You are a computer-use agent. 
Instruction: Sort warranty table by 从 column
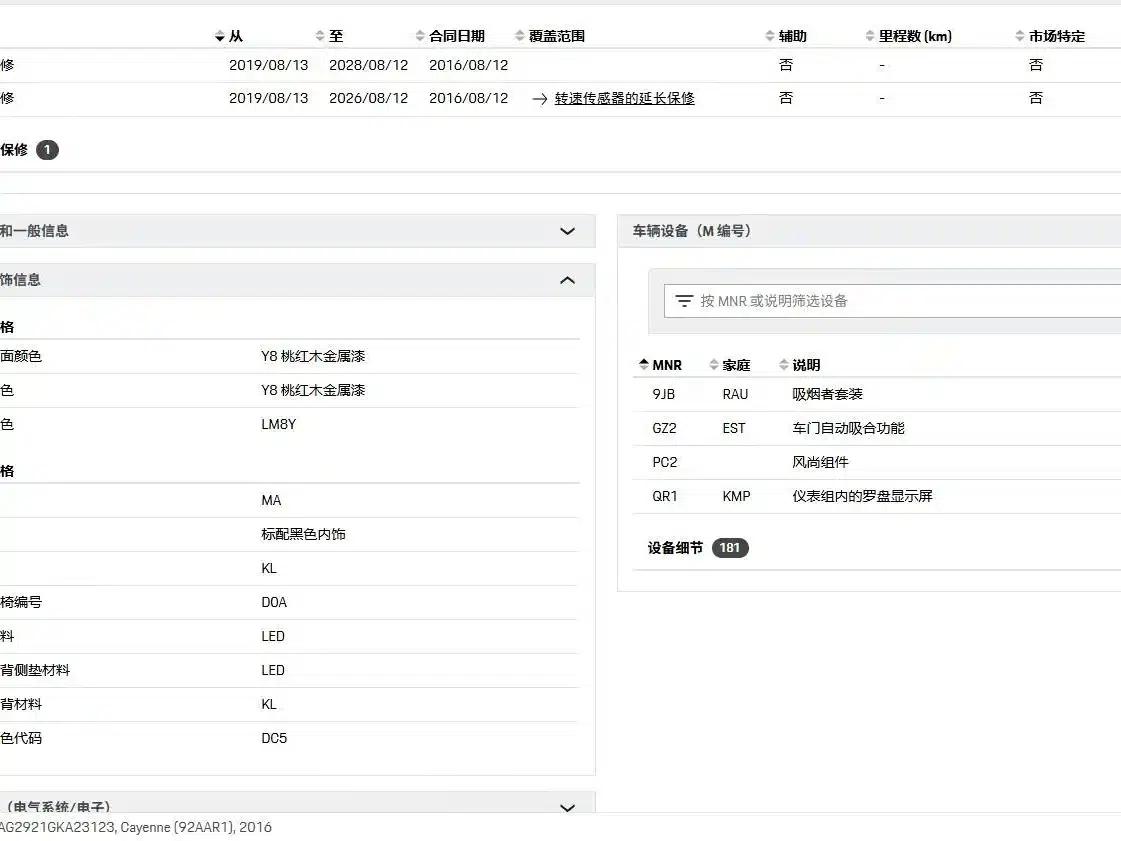coord(229,36)
